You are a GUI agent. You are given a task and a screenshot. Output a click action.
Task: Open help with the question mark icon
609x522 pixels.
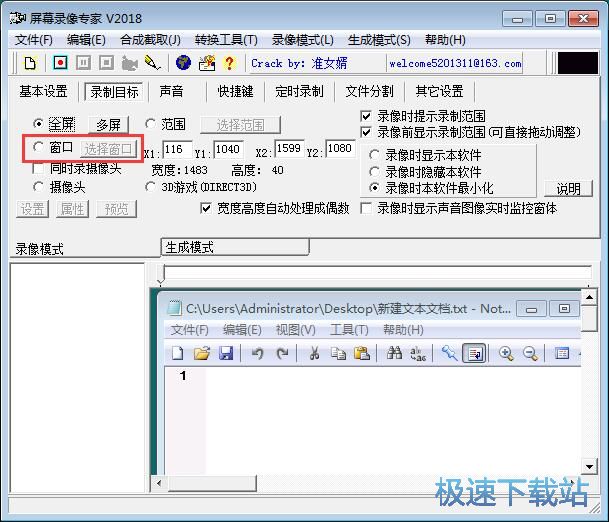point(230,63)
